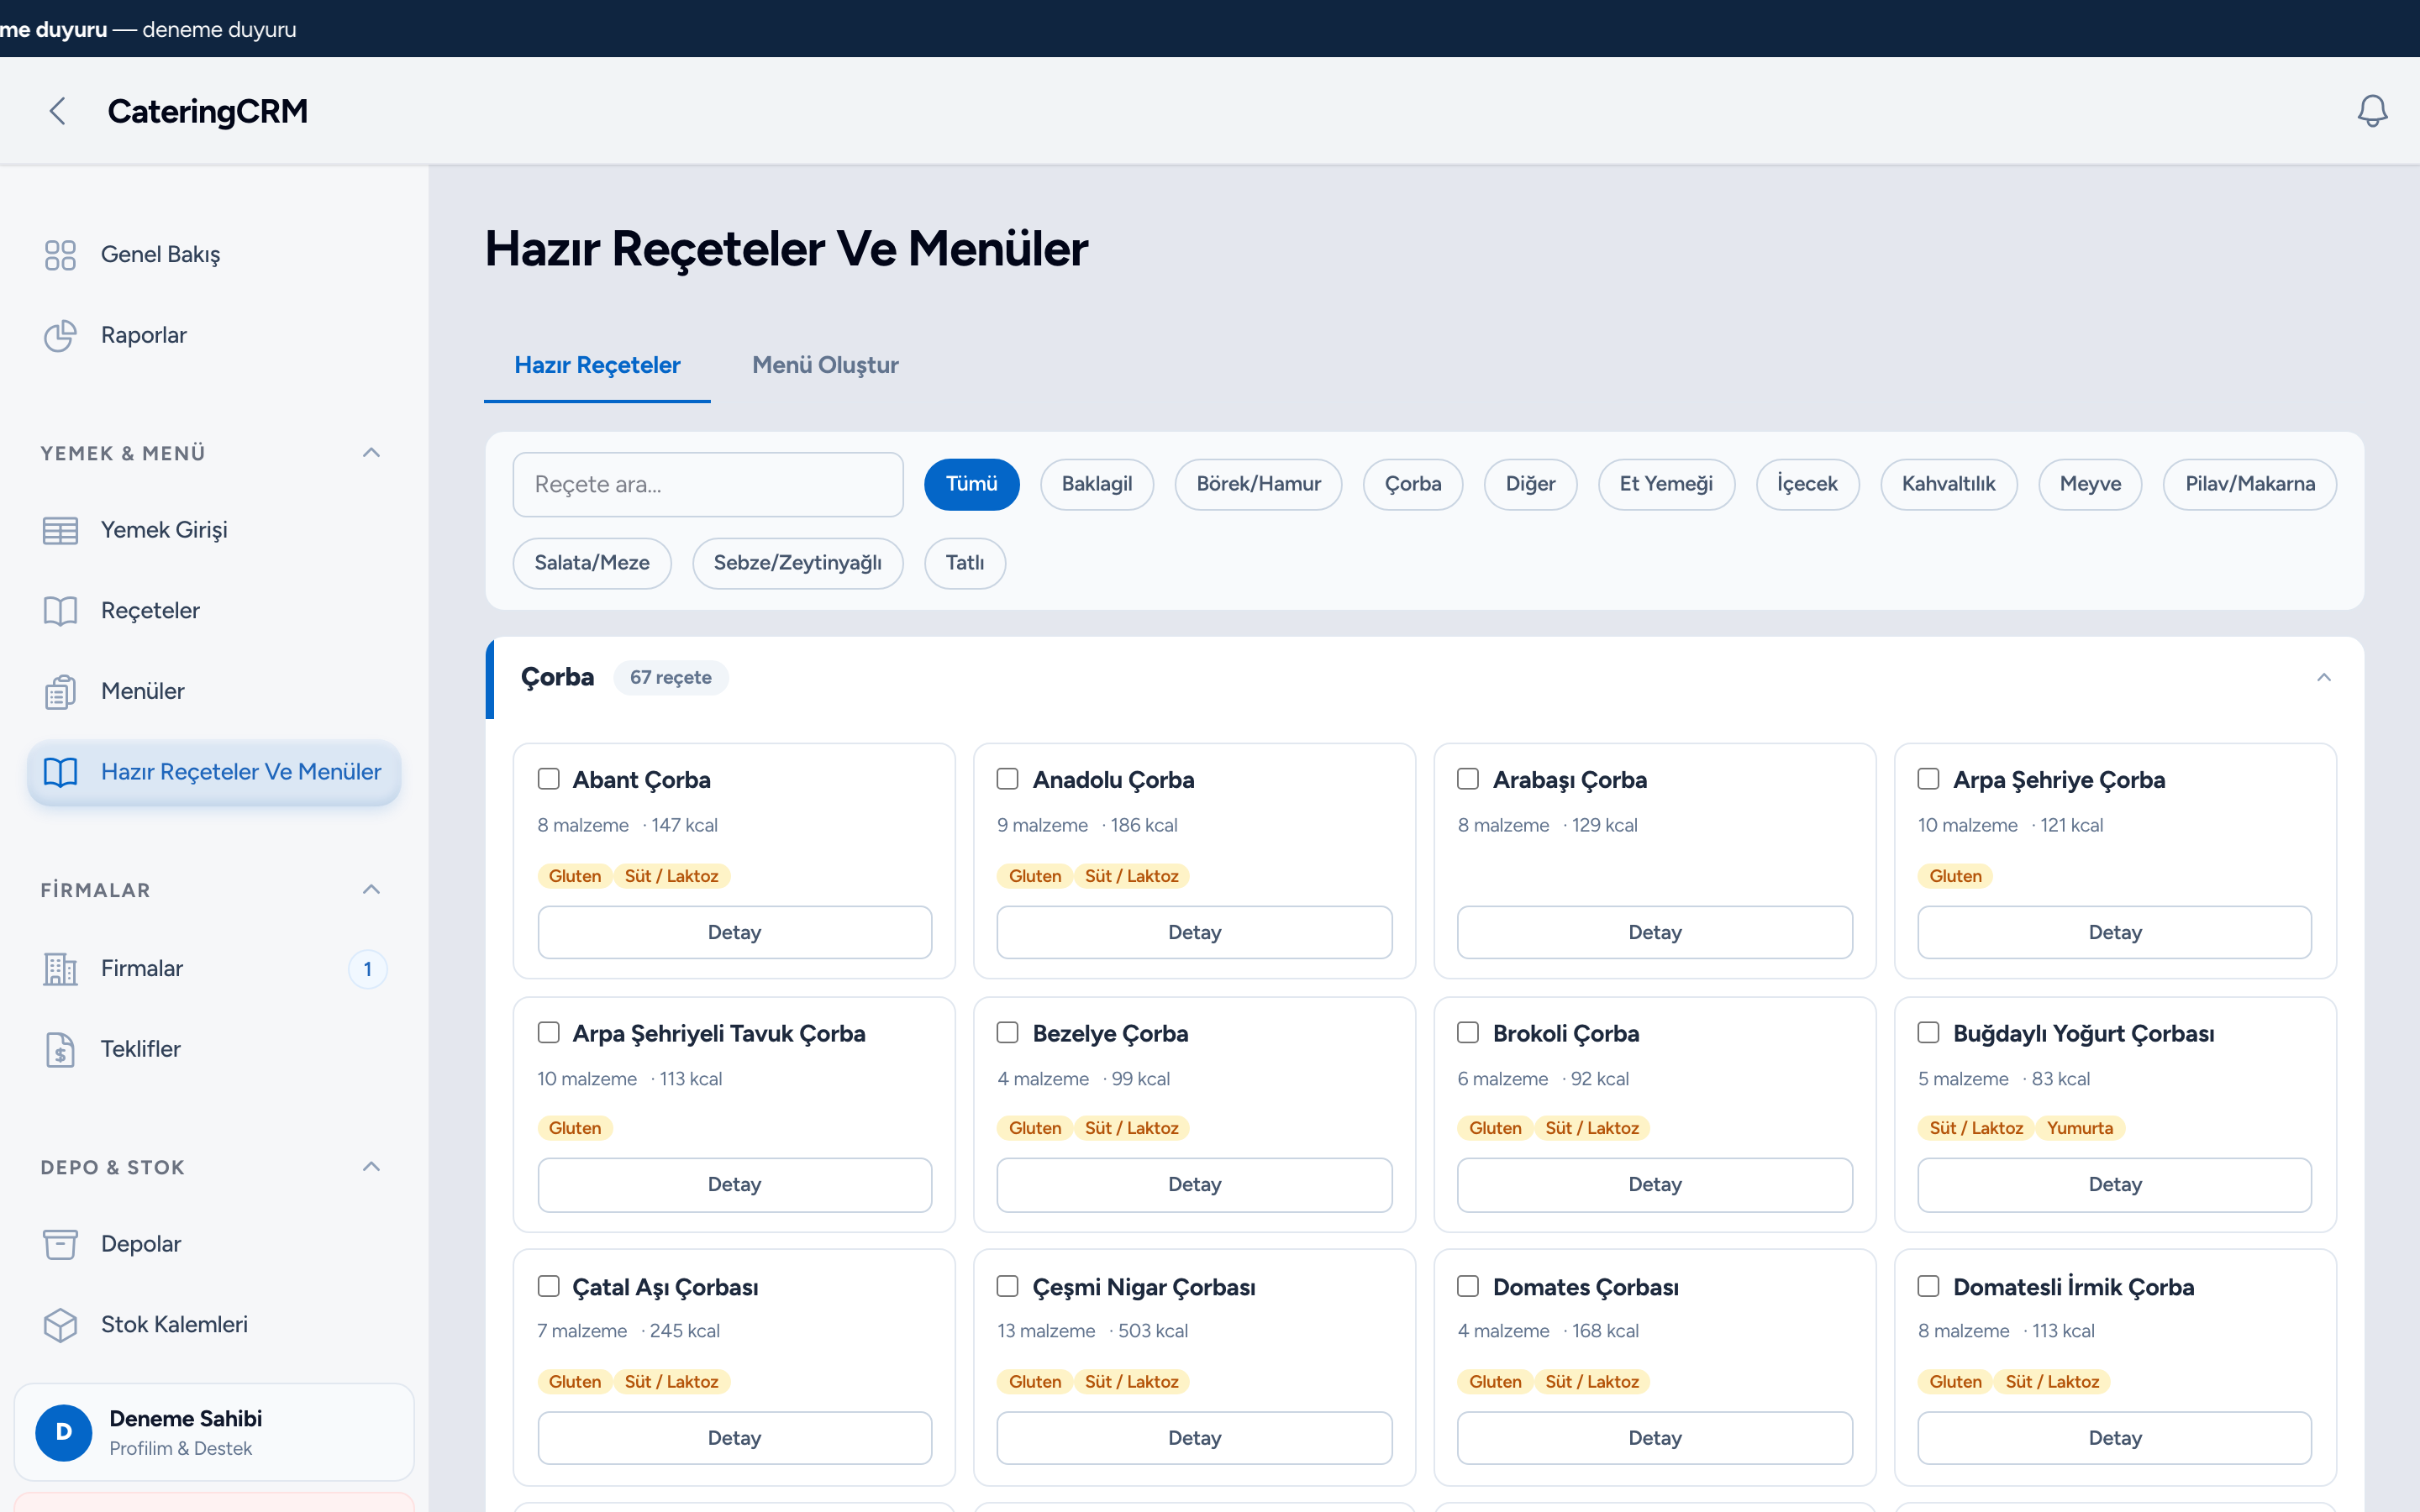Select the Arabaşı Çorba checkbox
2420x1512 pixels.
click(x=1468, y=779)
